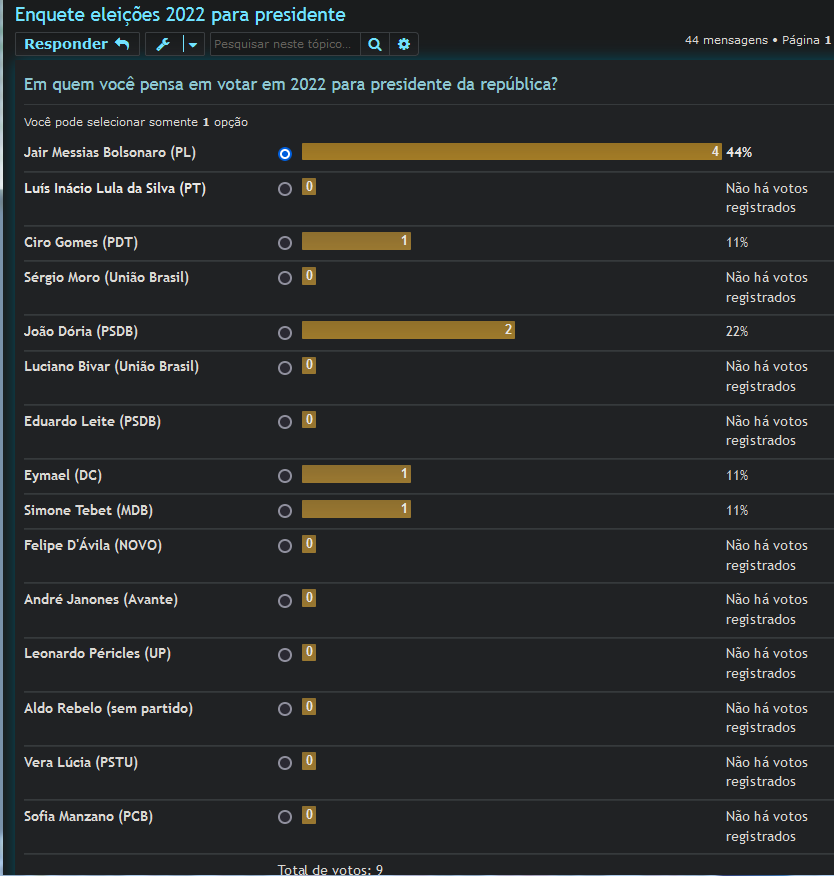Select Sérgio Moro (União Brasil) option

click(285, 278)
